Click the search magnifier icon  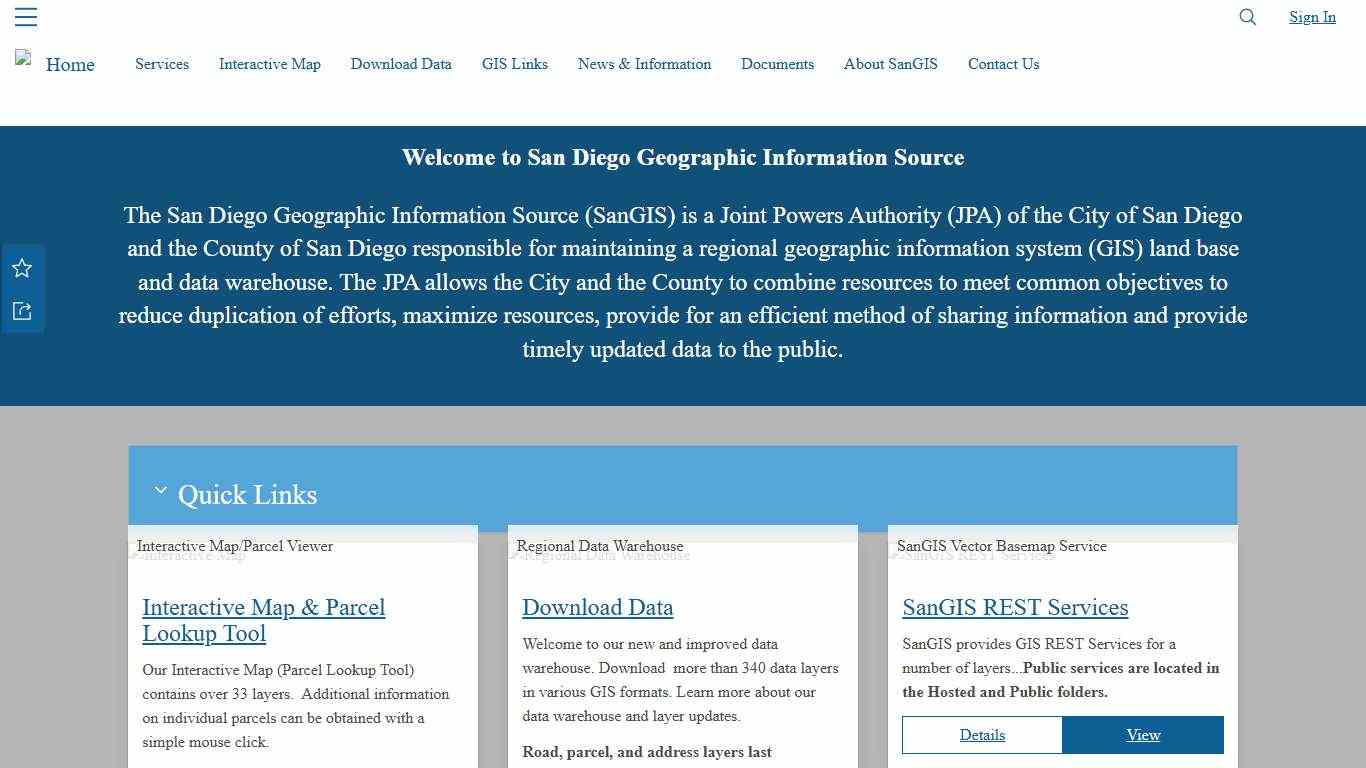pyautogui.click(x=1247, y=17)
